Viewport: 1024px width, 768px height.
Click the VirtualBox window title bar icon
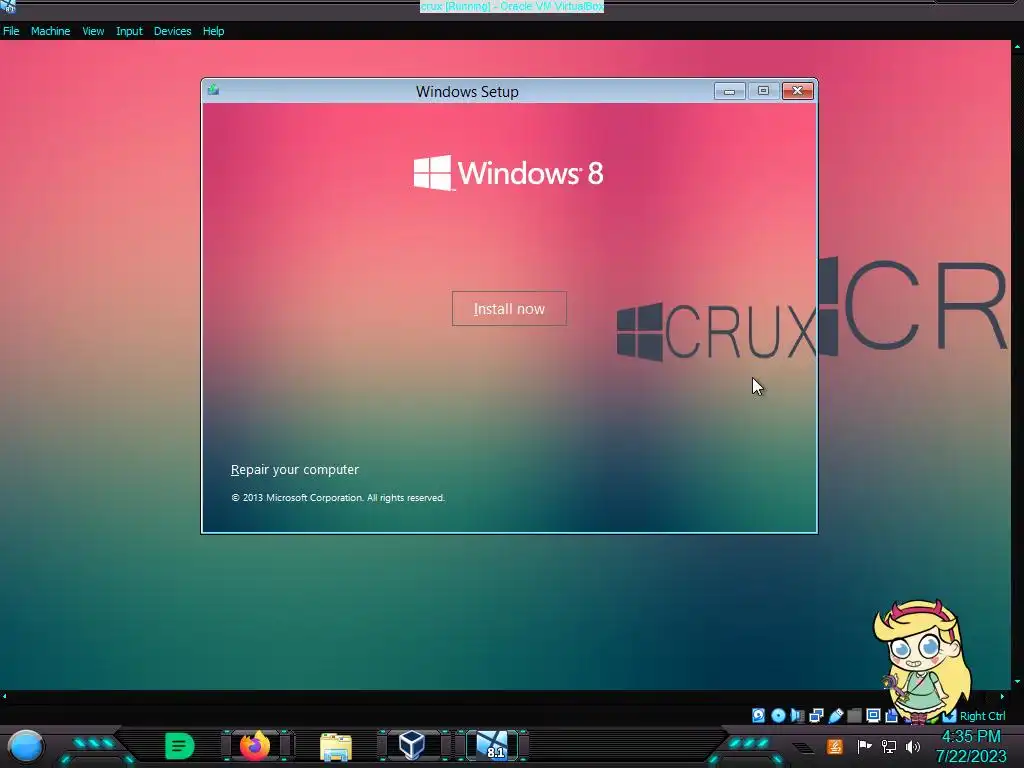point(8,7)
